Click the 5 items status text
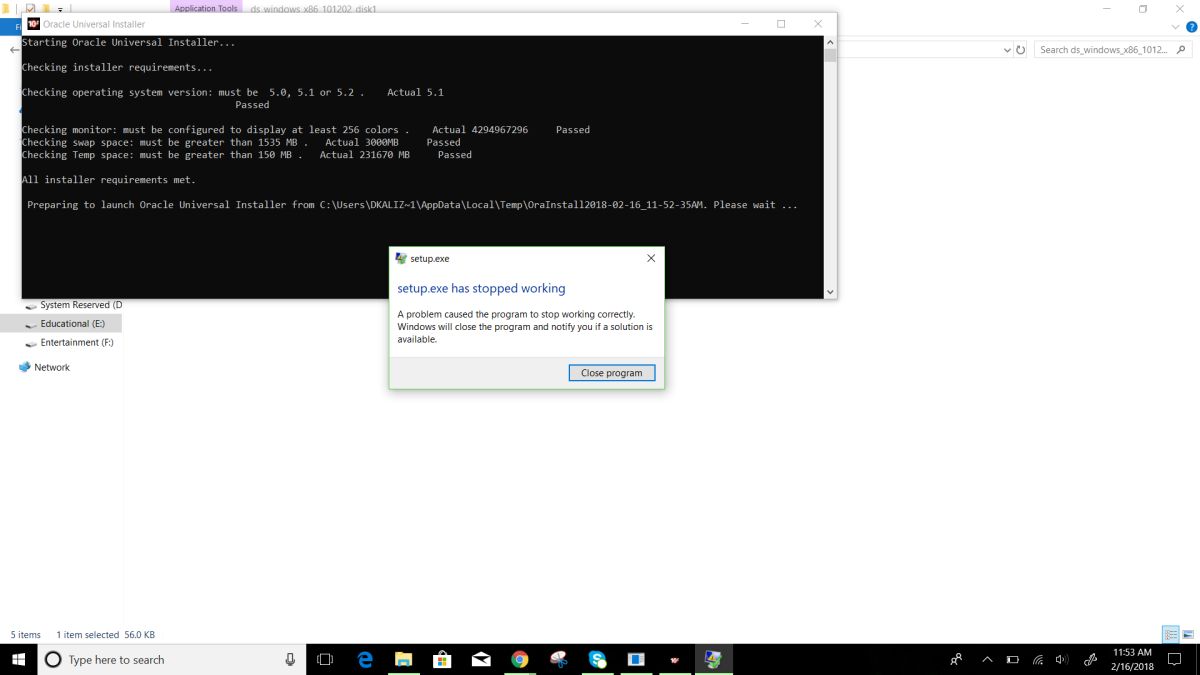1200x675 pixels. click(26, 635)
